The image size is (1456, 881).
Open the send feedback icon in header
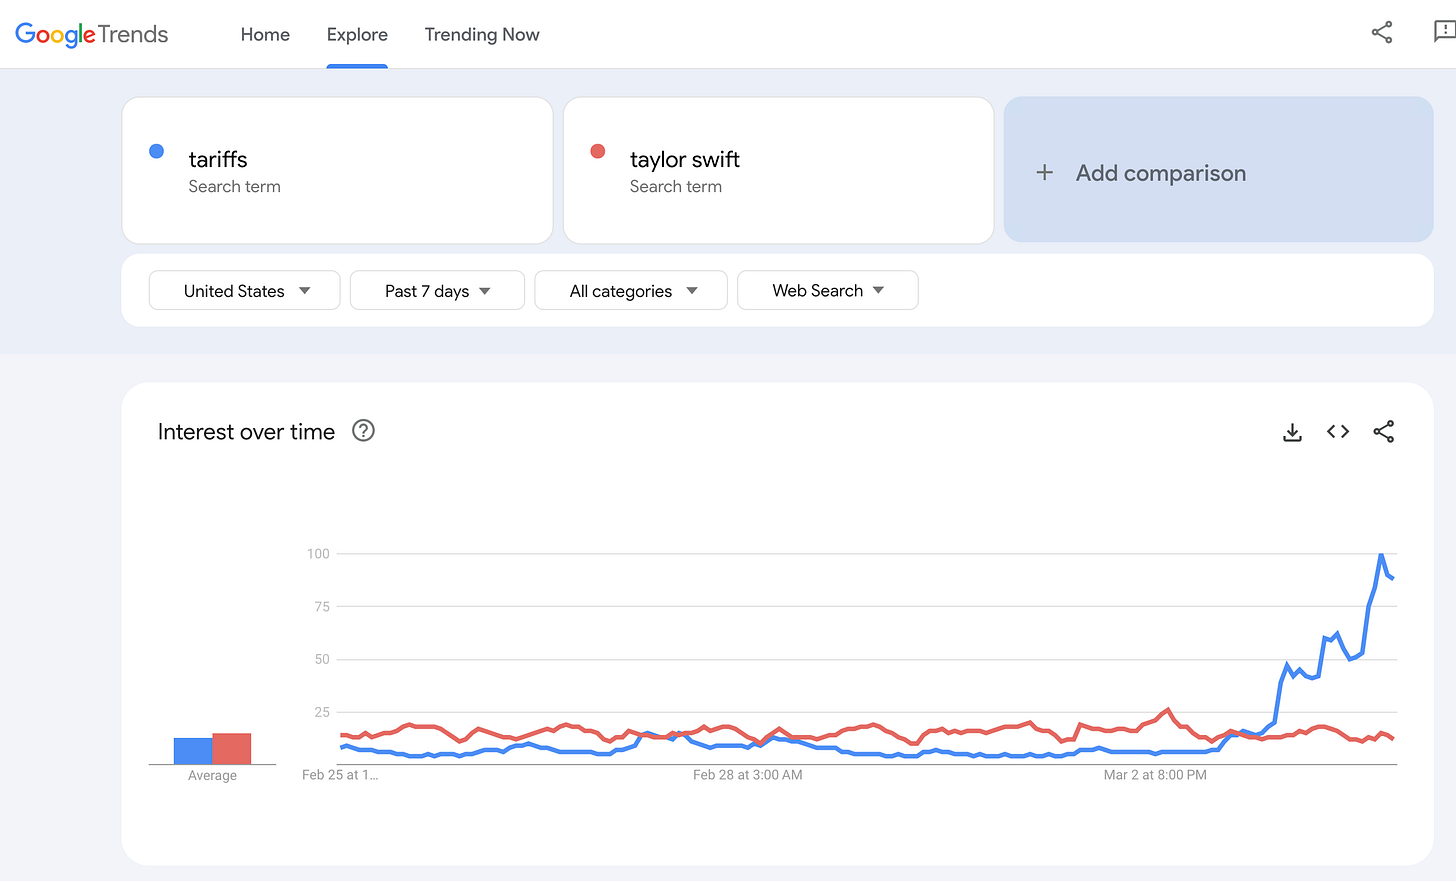[1443, 32]
